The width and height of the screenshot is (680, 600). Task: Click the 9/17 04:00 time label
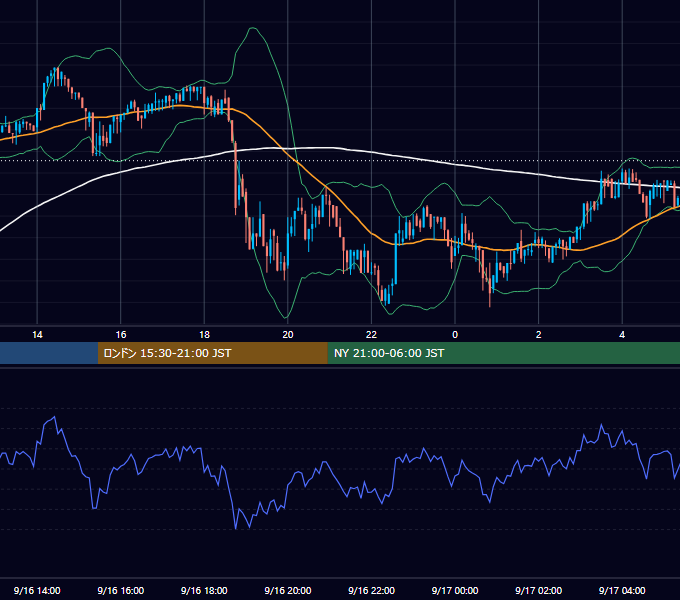click(x=622, y=590)
